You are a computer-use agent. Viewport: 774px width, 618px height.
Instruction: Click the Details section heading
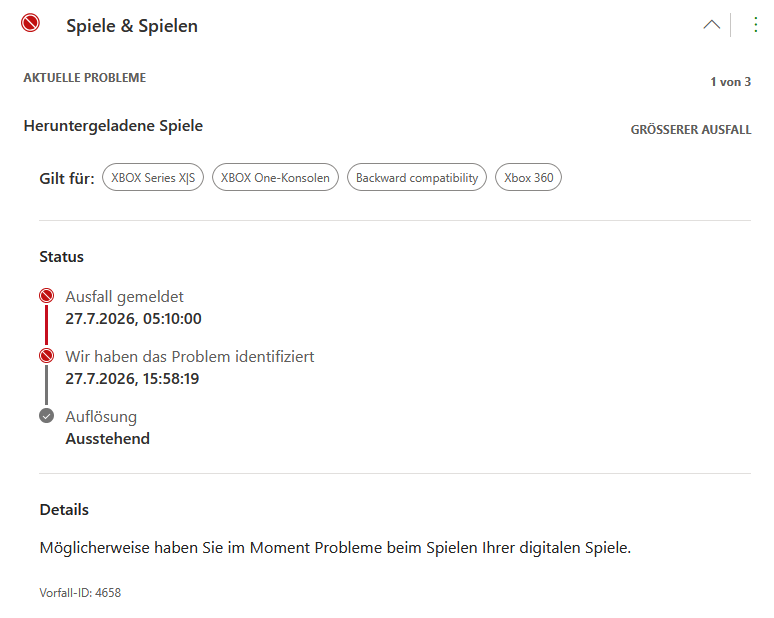point(64,509)
